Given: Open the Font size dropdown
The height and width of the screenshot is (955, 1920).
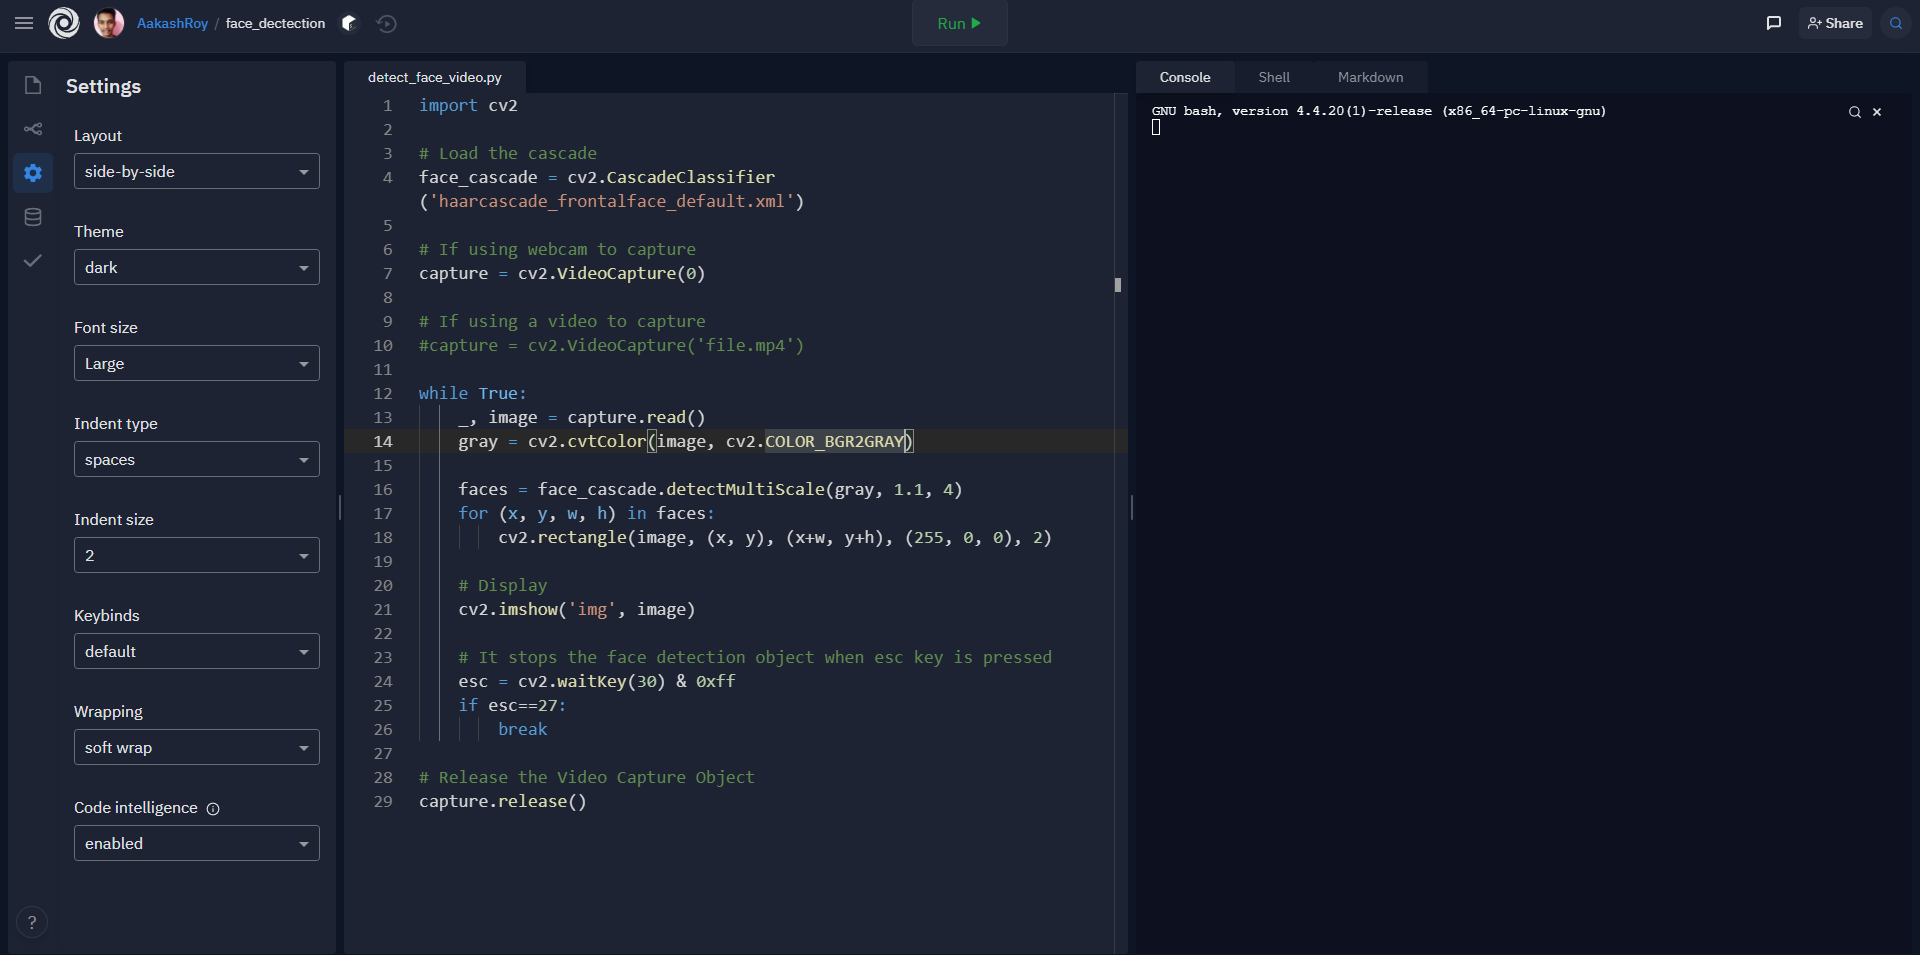Looking at the screenshot, I should tap(196, 363).
